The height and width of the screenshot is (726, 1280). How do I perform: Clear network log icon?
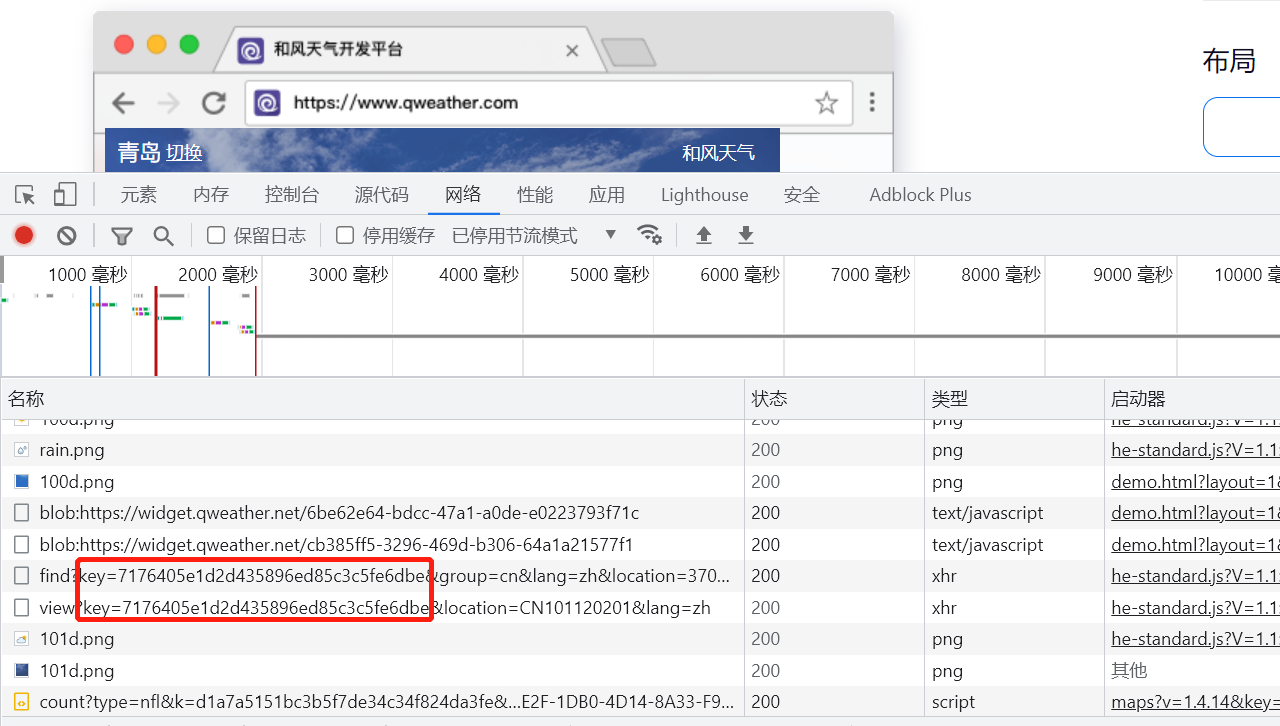67,236
